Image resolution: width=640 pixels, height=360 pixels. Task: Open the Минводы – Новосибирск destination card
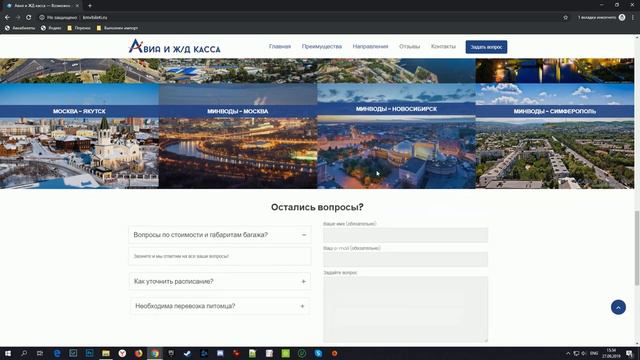(396, 136)
